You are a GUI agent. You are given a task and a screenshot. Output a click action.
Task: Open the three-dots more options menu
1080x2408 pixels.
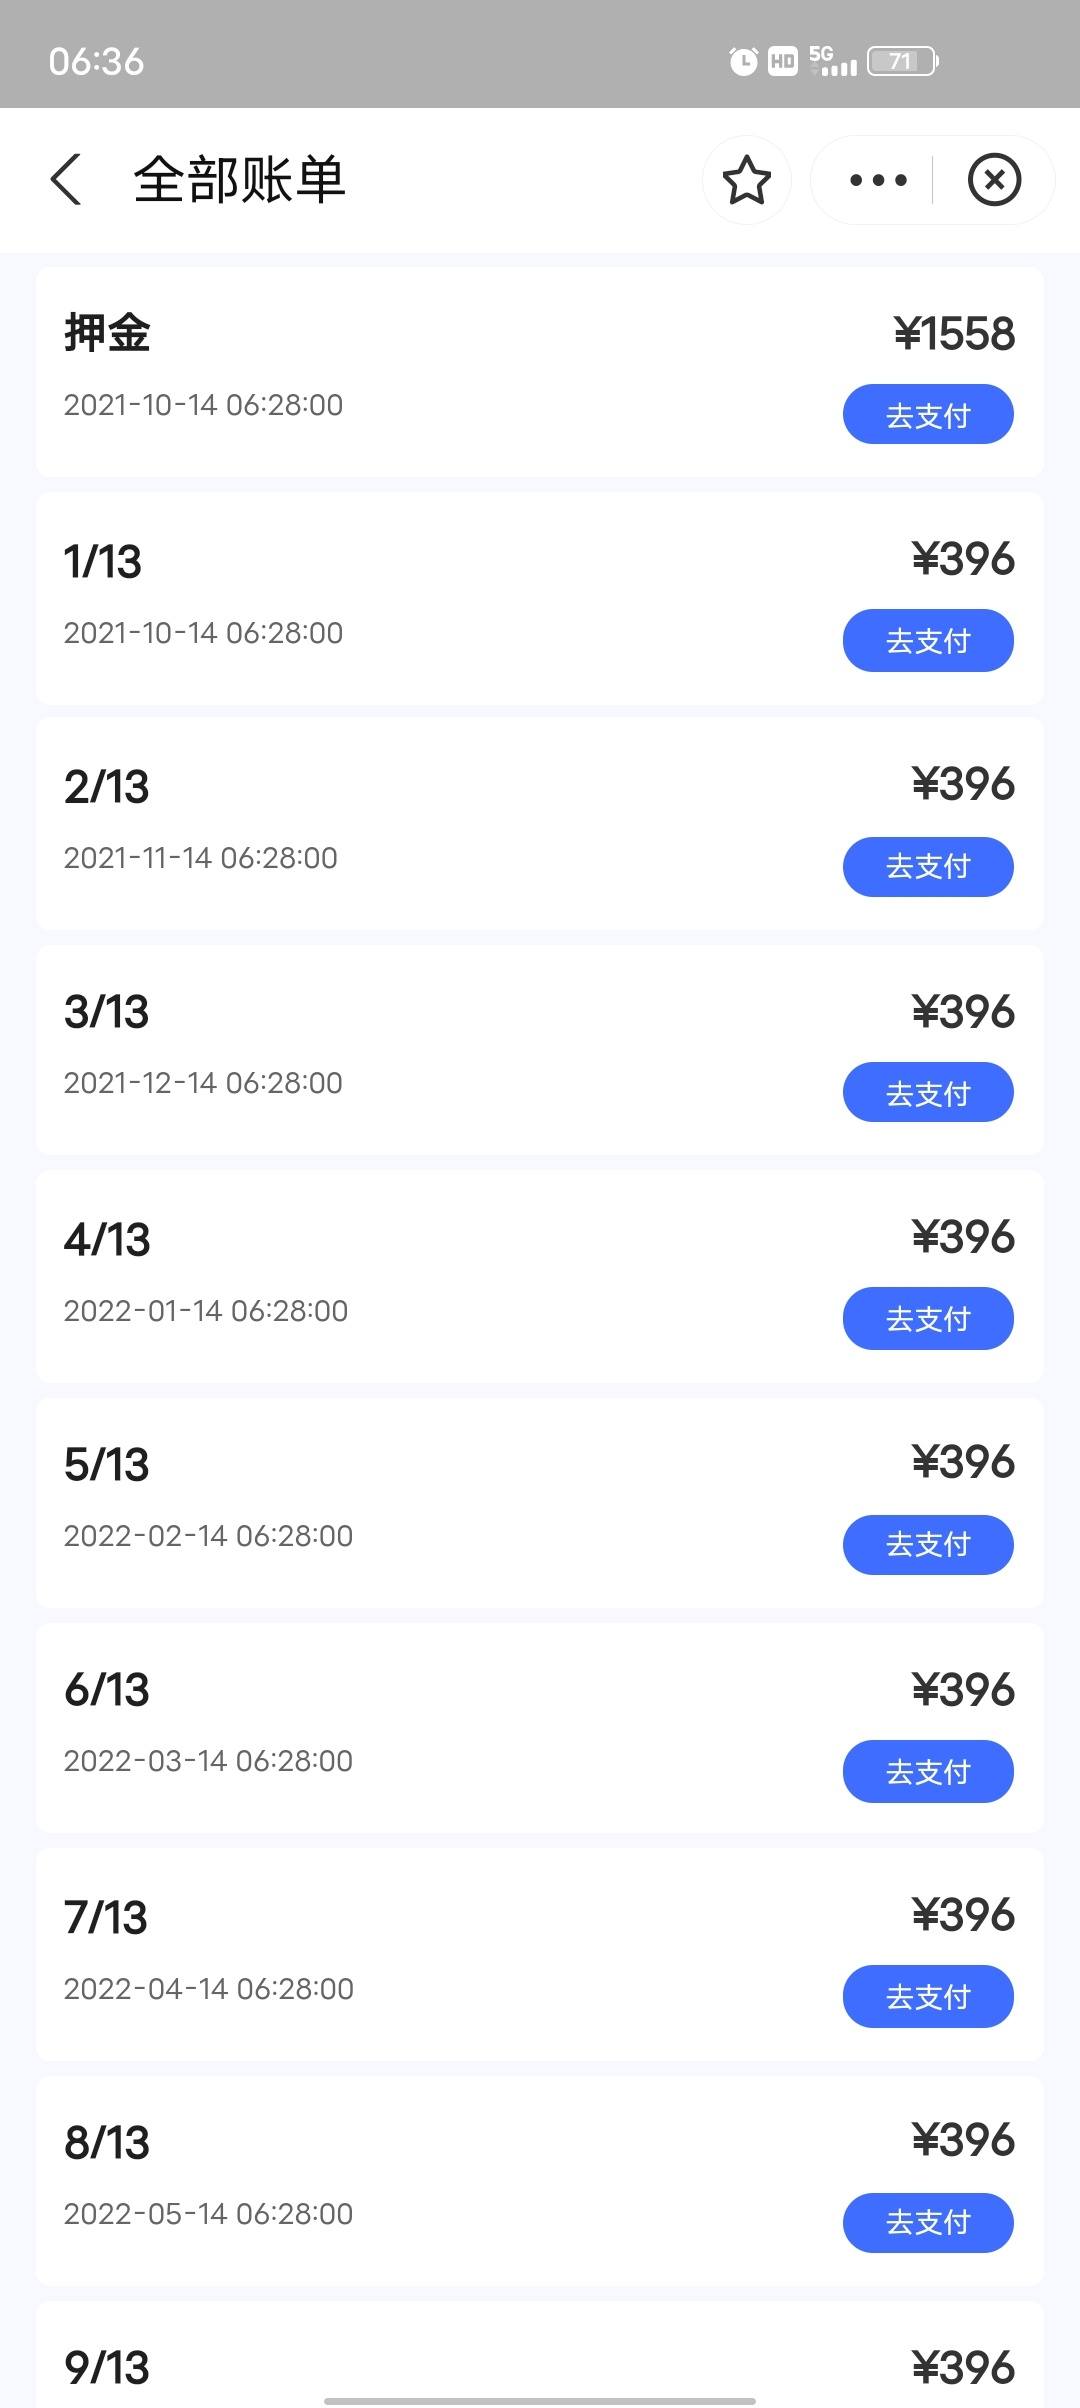(x=878, y=180)
